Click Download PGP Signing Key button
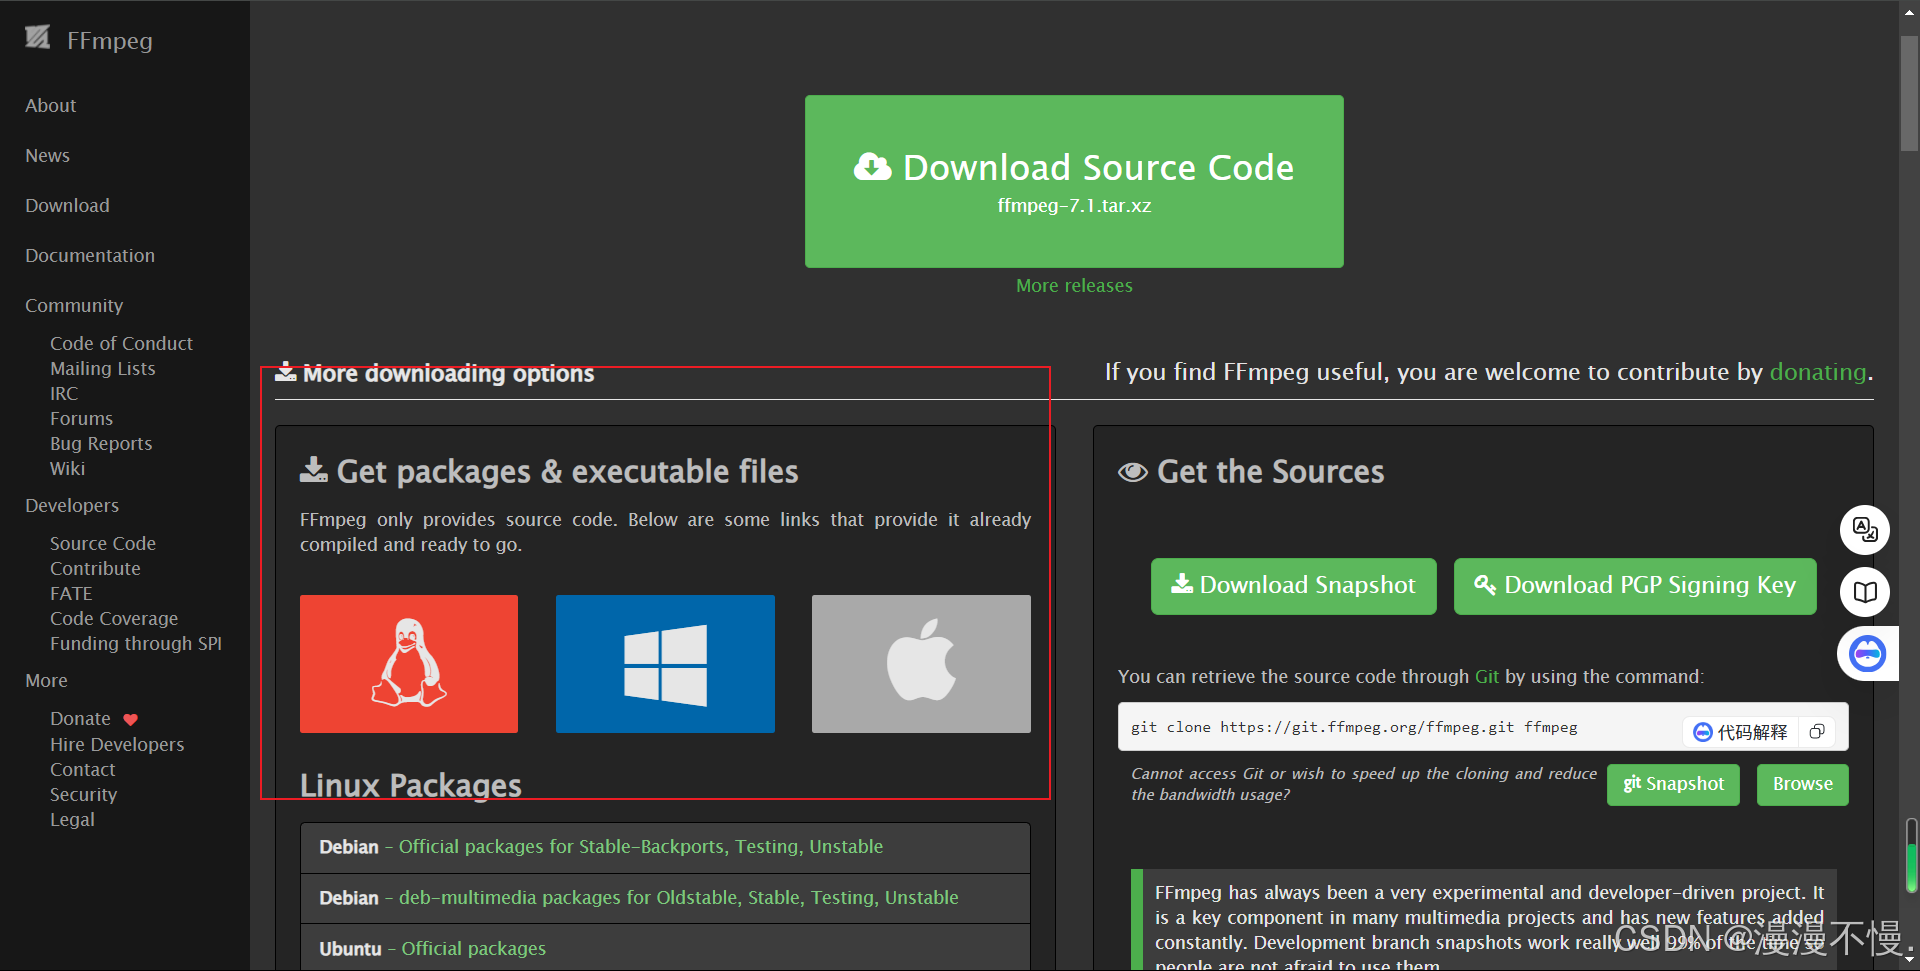This screenshot has height=971, width=1920. tap(1635, 586)
